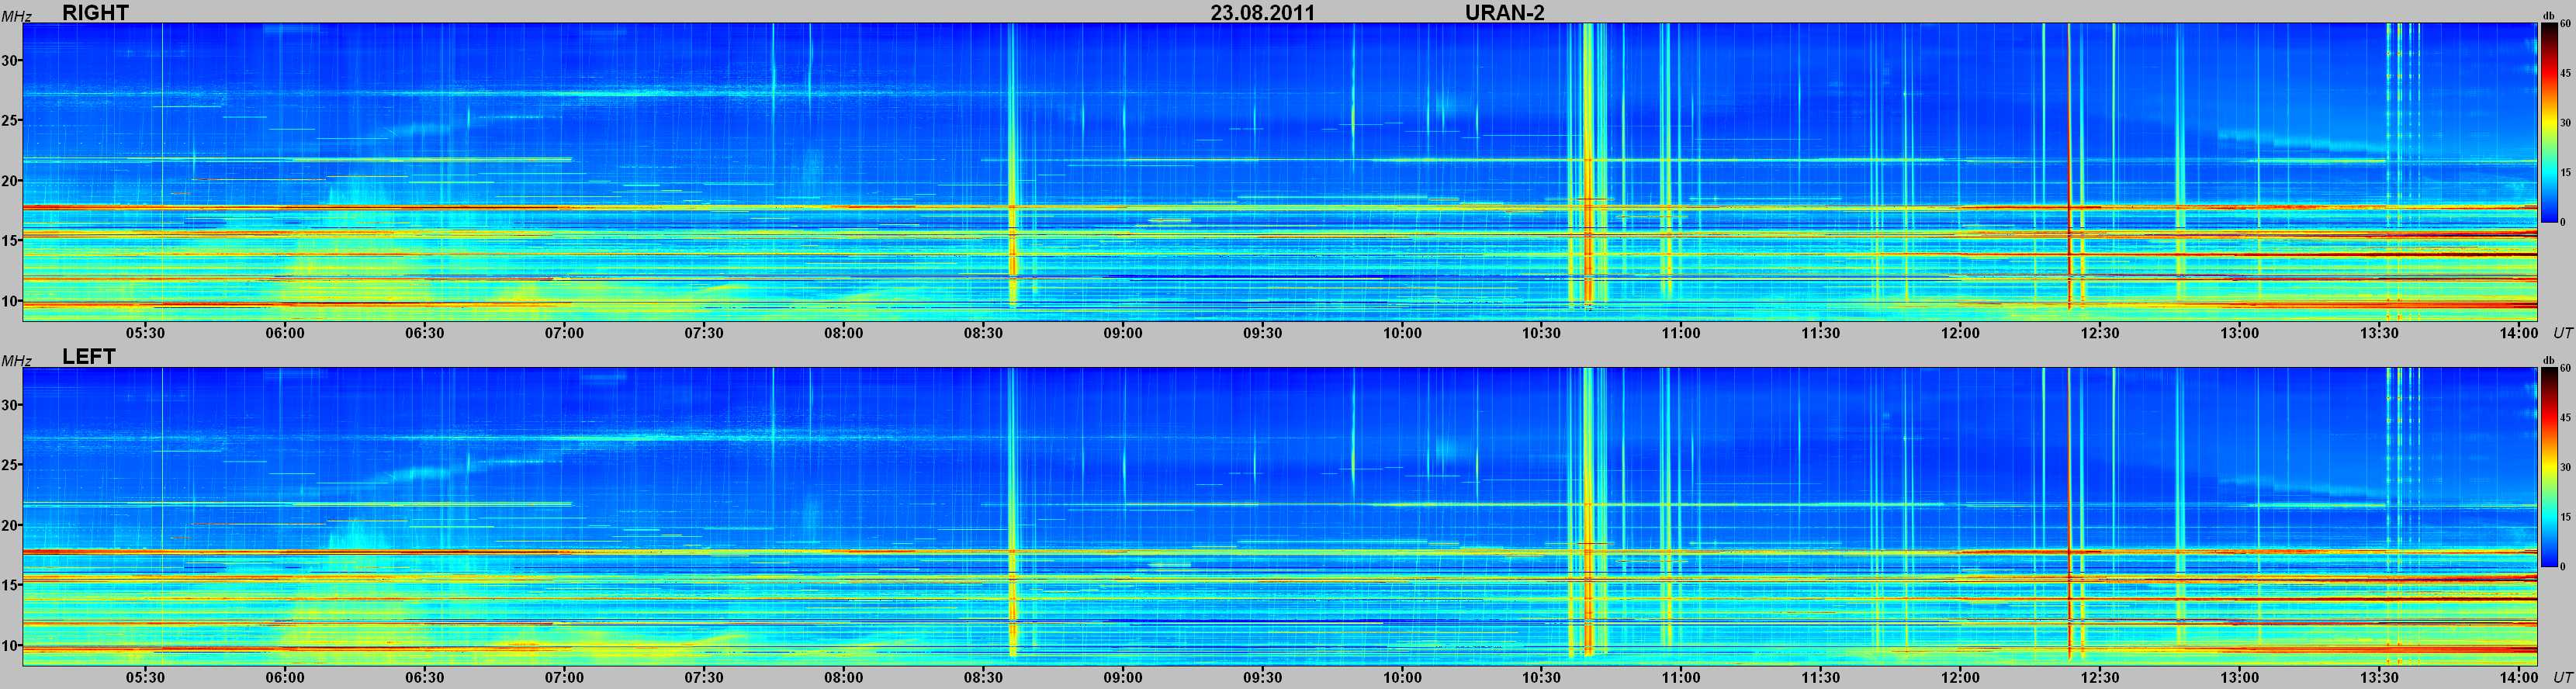Image resolution: width=2576 pixels, height=689 pixels.
Task: Click the 07:00 time tick under RIGHT panel
Action: pyautogui.click(x=564, y=333)
